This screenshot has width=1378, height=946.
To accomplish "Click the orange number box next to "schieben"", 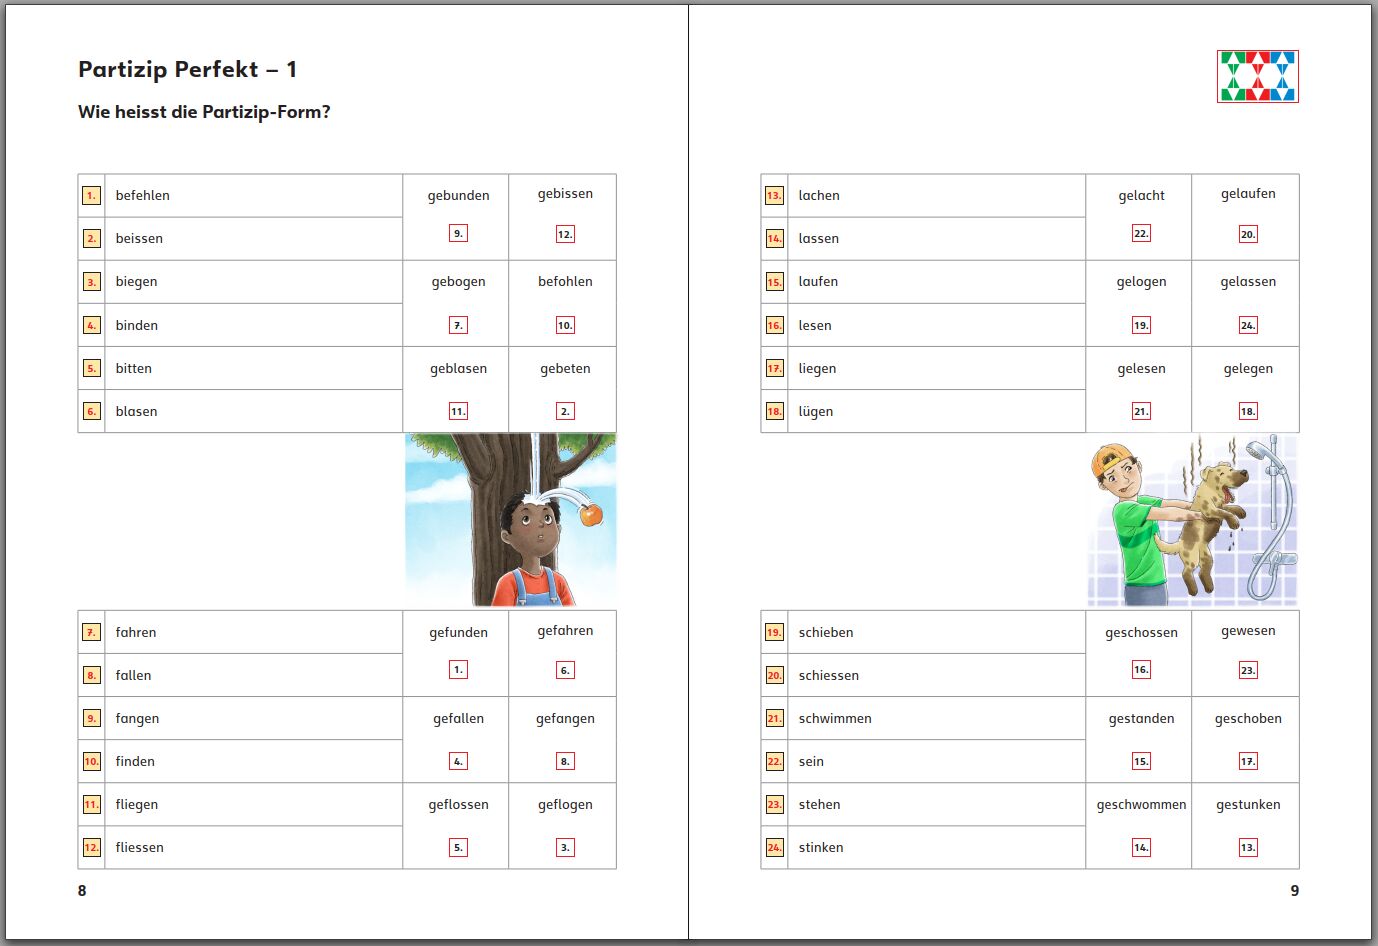I will (x=774, y=632).
